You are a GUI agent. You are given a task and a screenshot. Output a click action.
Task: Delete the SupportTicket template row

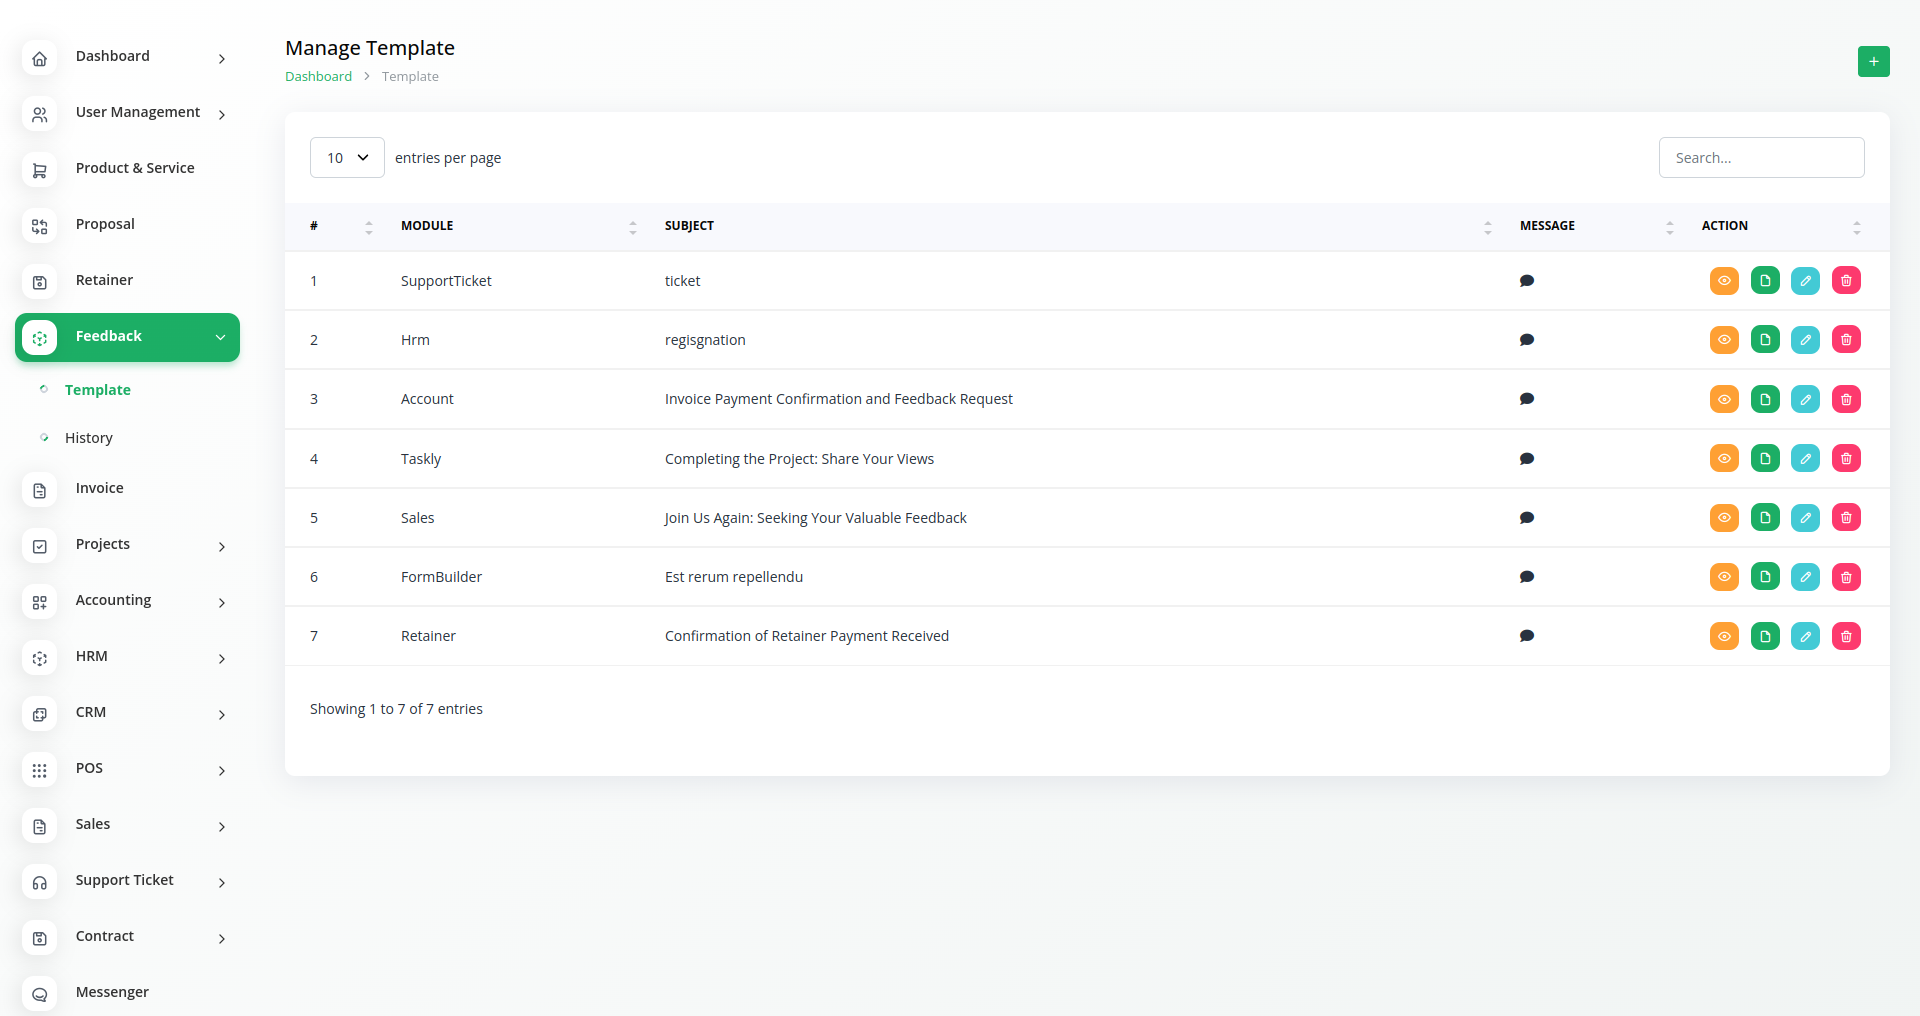(1846, 281)
